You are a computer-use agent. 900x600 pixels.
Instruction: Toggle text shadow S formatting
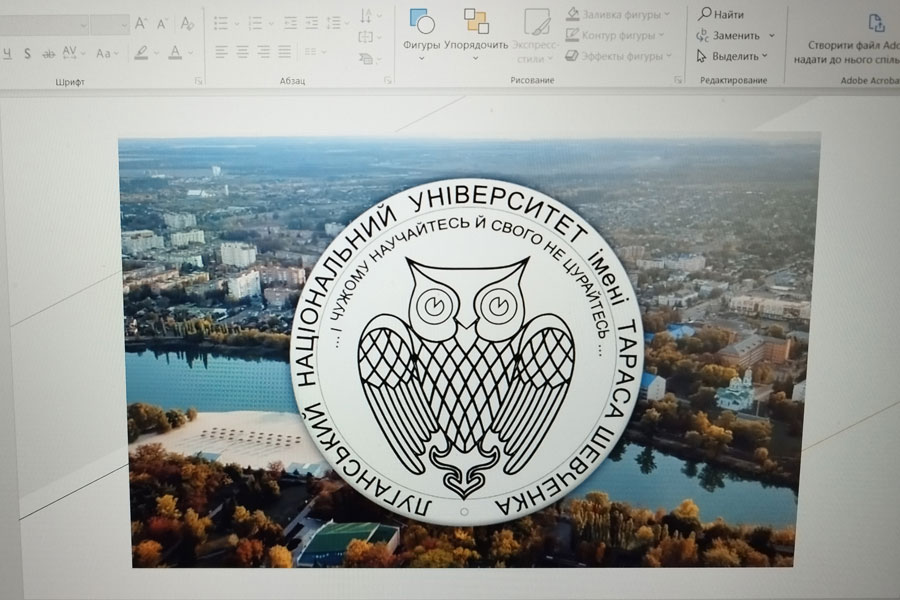[27, 53]
